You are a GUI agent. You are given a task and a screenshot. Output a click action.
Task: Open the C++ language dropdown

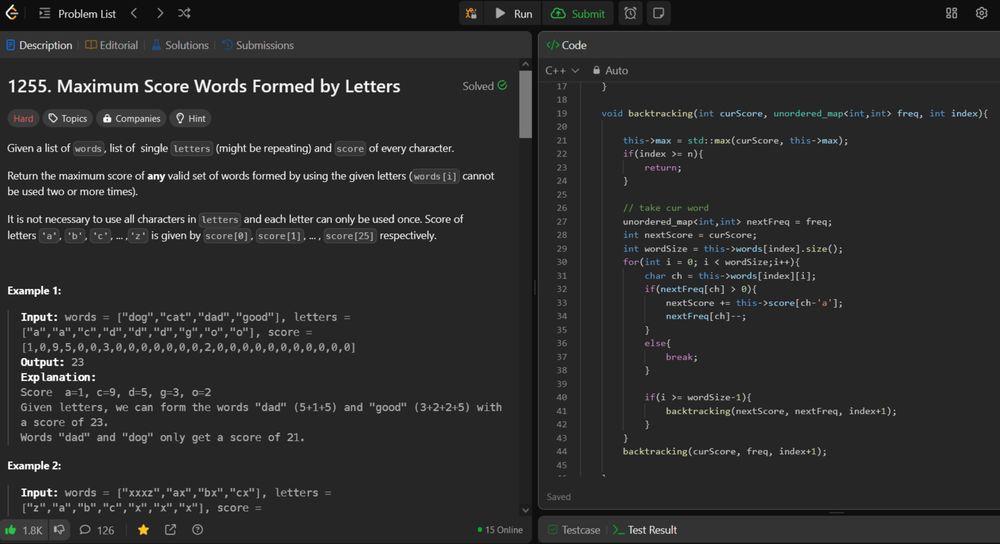coord(562,70)
